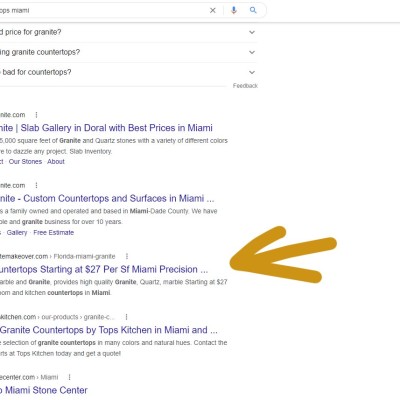400x400 pixels.
Task: Clear the search box with X icon
Action: click(x=213, y=10)
